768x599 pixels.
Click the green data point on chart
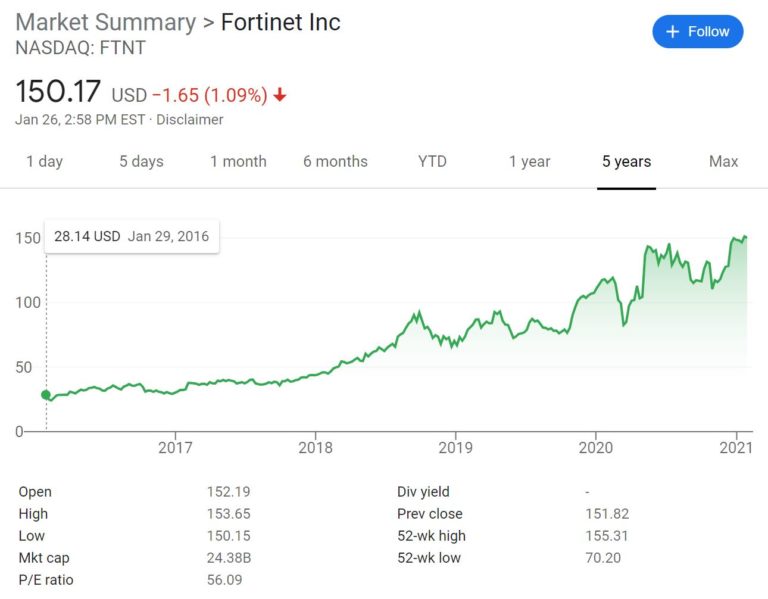point(46,395)
